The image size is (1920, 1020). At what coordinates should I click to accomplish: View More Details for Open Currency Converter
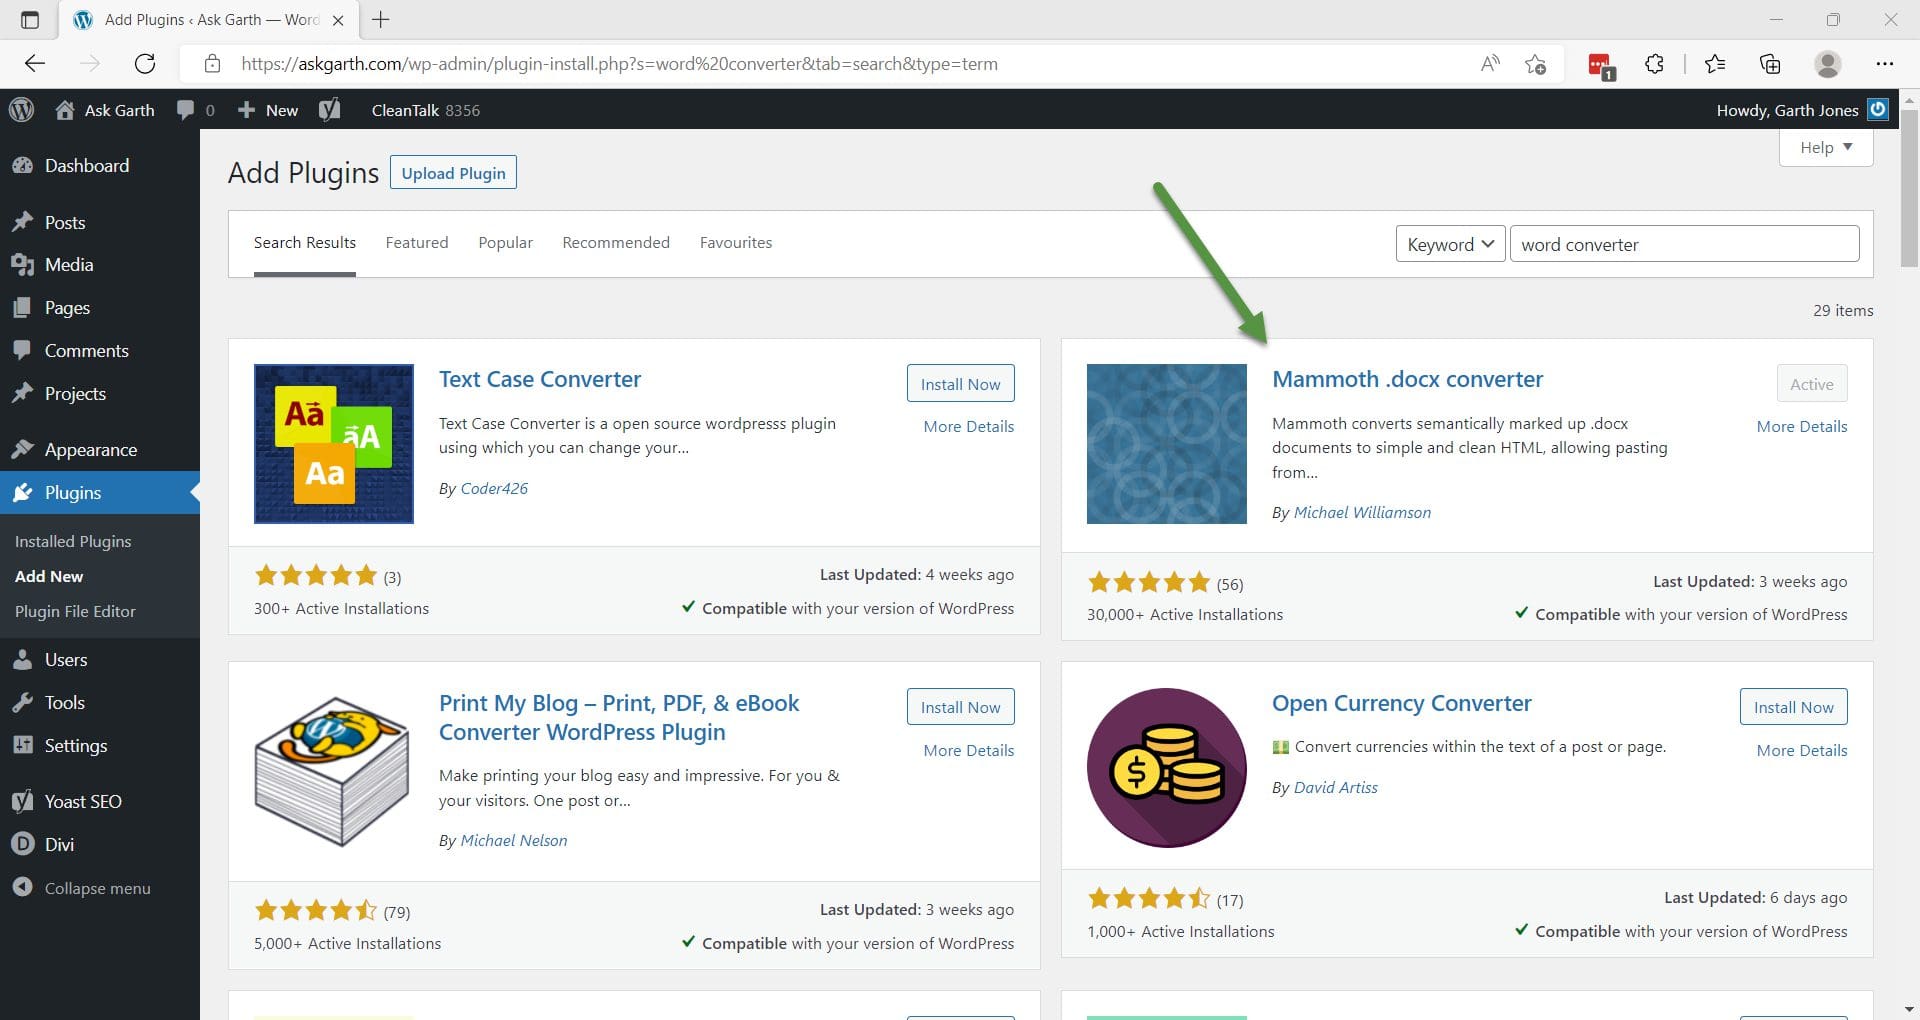click(1802, 750)
